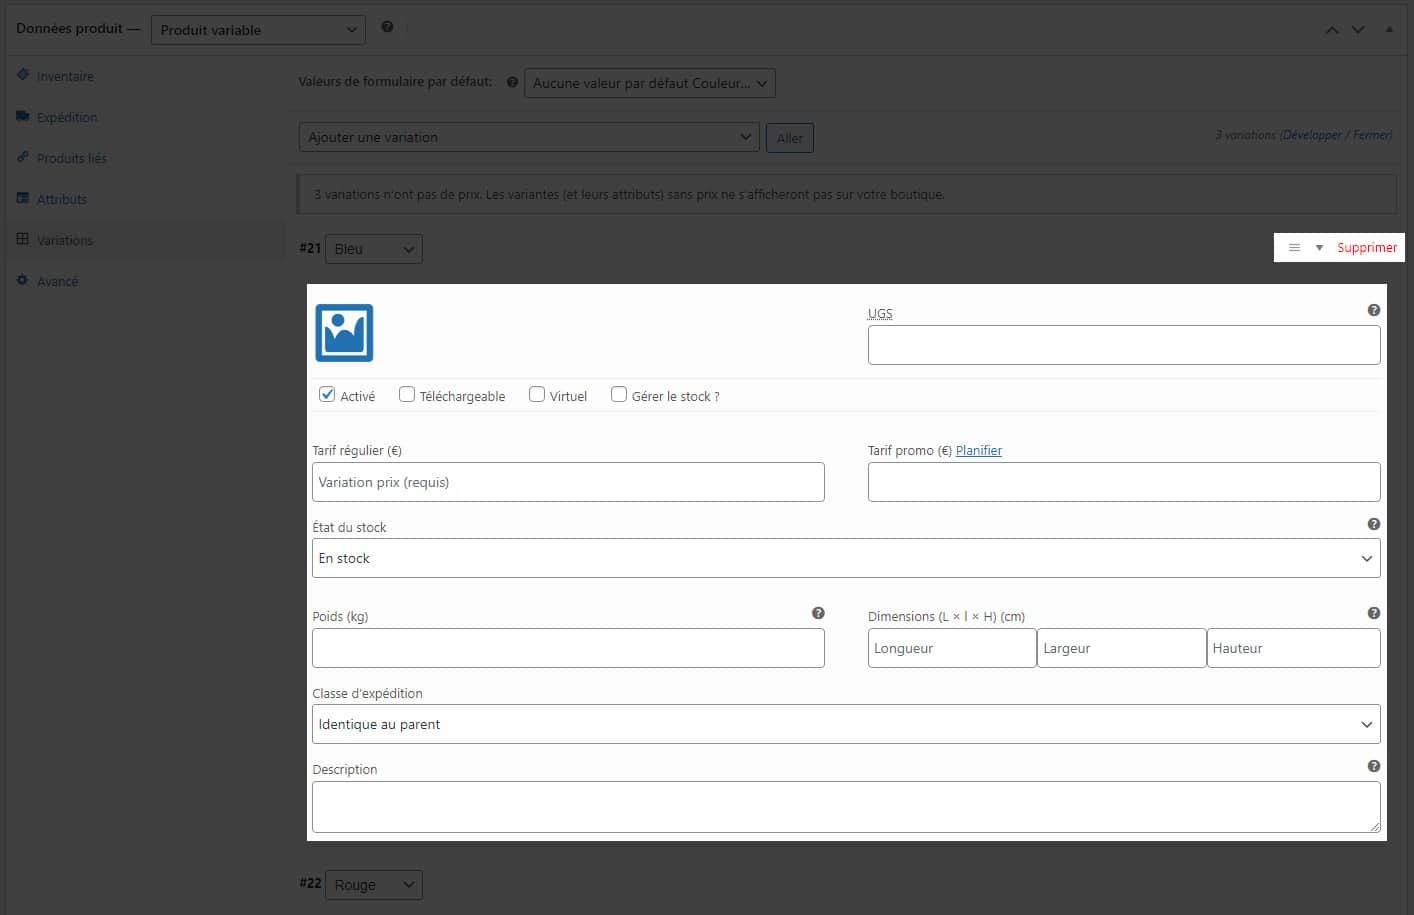Click the drag handle icon beside Supprimer
Viewport: 1414px width, 915px height.
(1294, 248)
